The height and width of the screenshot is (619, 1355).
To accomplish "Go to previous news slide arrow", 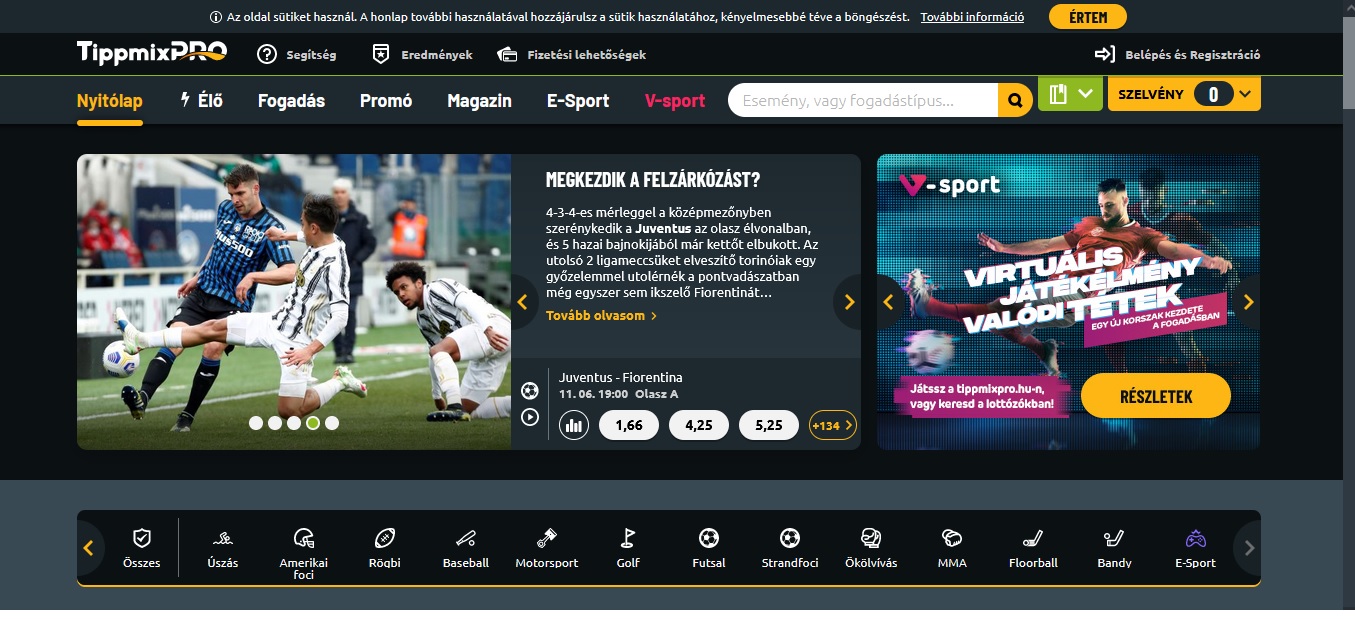I will pyautogui.click(x=522, y=302).
